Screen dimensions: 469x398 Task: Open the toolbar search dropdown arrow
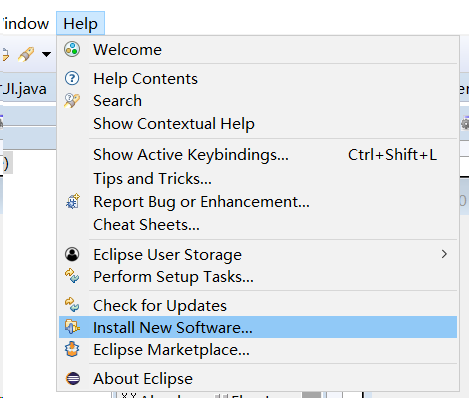pyautogui.click(x=46, y=54)
